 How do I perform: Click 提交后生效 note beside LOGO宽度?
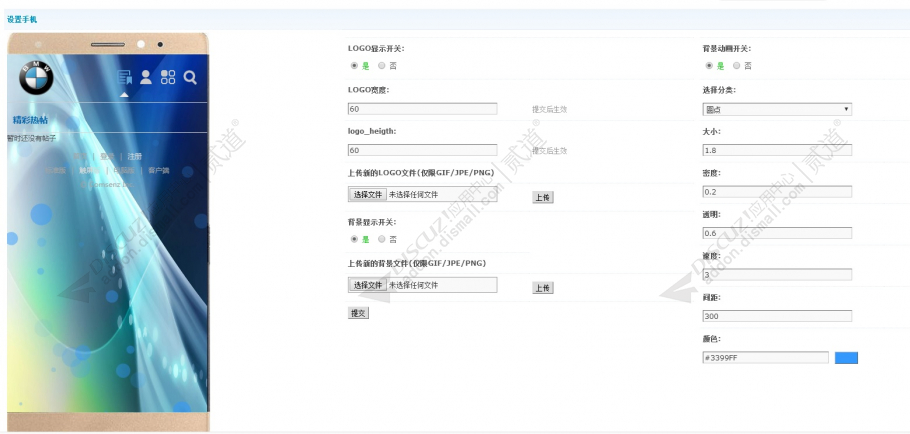pyautogui.click(x=549, y=109)
